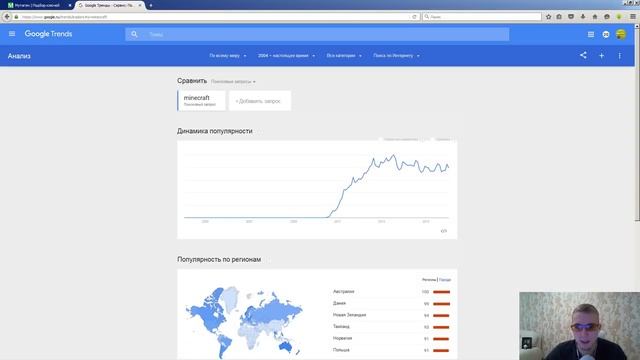
Task: Open the Firefox downloads arrow icon
Action: (583, 17)
